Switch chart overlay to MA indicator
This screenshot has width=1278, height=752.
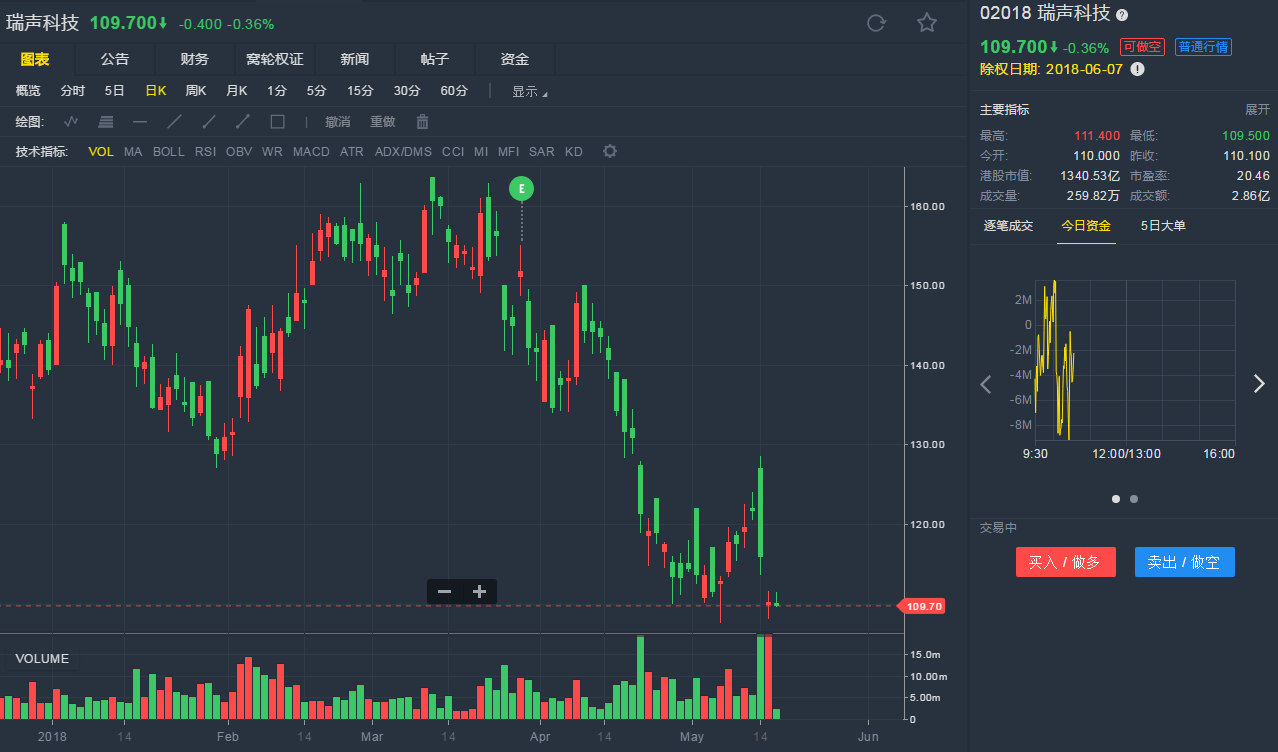[132, 152]
